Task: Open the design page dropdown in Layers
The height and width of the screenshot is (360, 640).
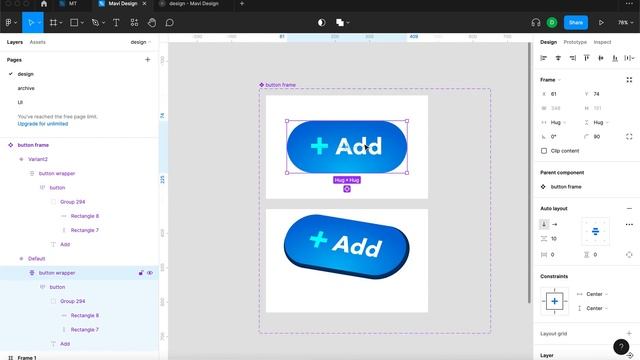Action: (x=141, y=42)
